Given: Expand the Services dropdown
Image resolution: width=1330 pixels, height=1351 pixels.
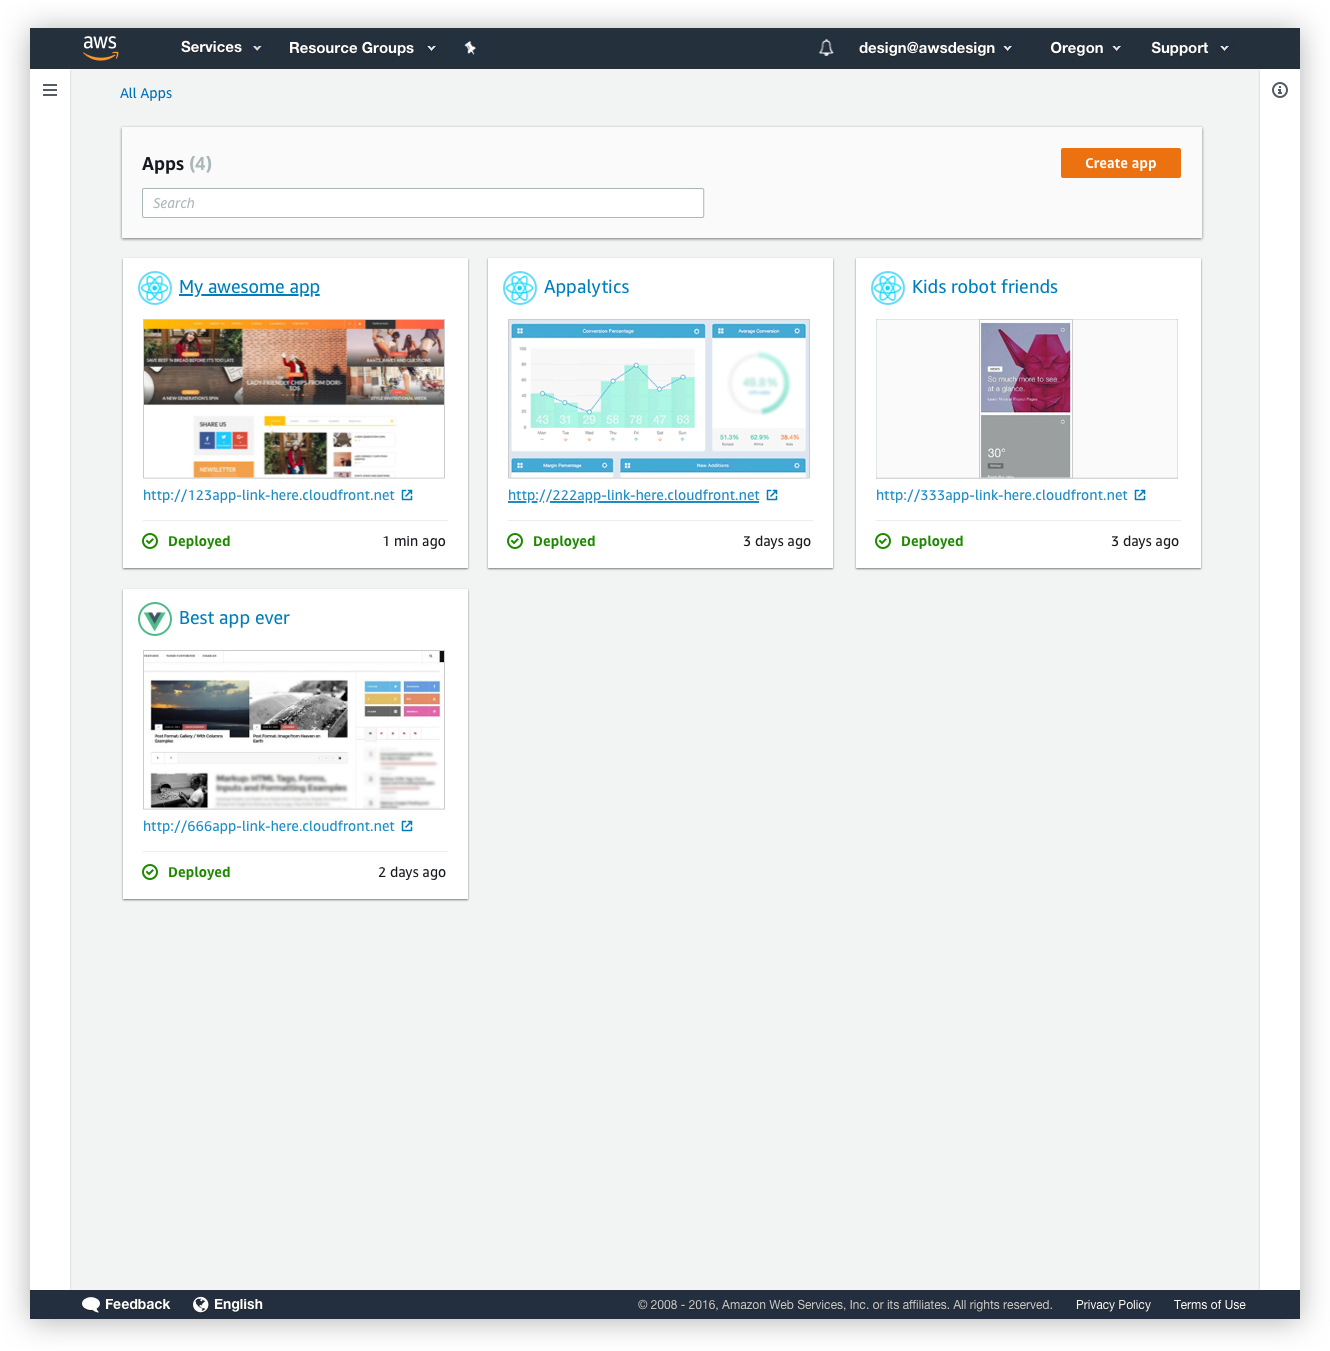Looking at the screenshot, I should pos(221,47).
